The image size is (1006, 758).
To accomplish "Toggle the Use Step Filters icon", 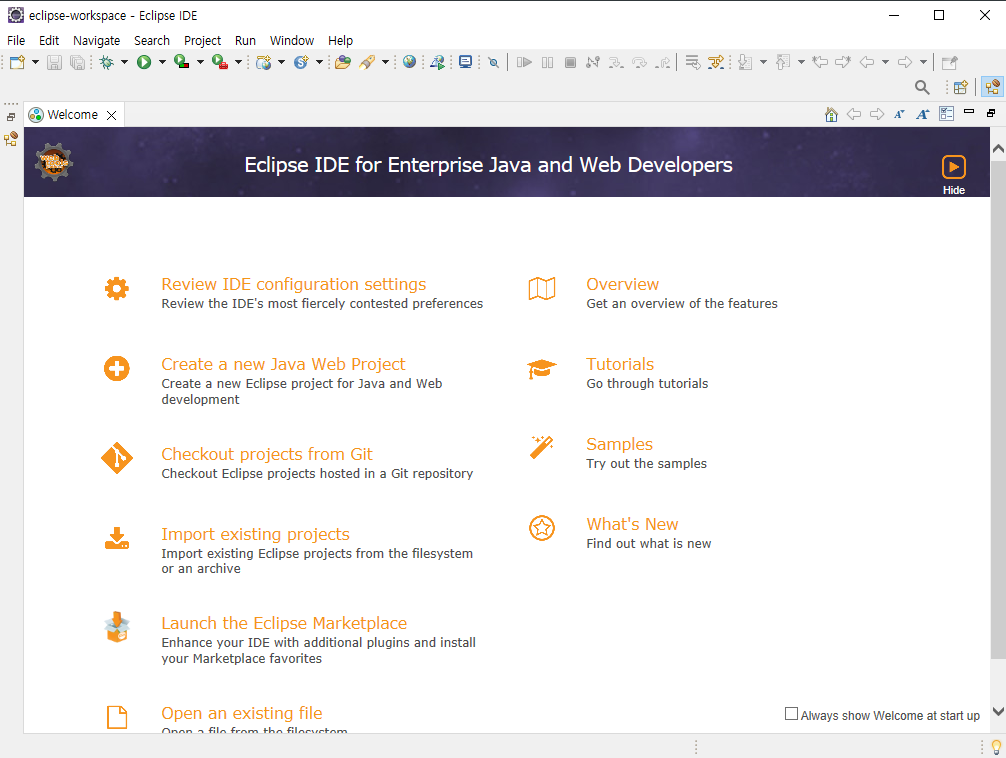I will (715, 62).
